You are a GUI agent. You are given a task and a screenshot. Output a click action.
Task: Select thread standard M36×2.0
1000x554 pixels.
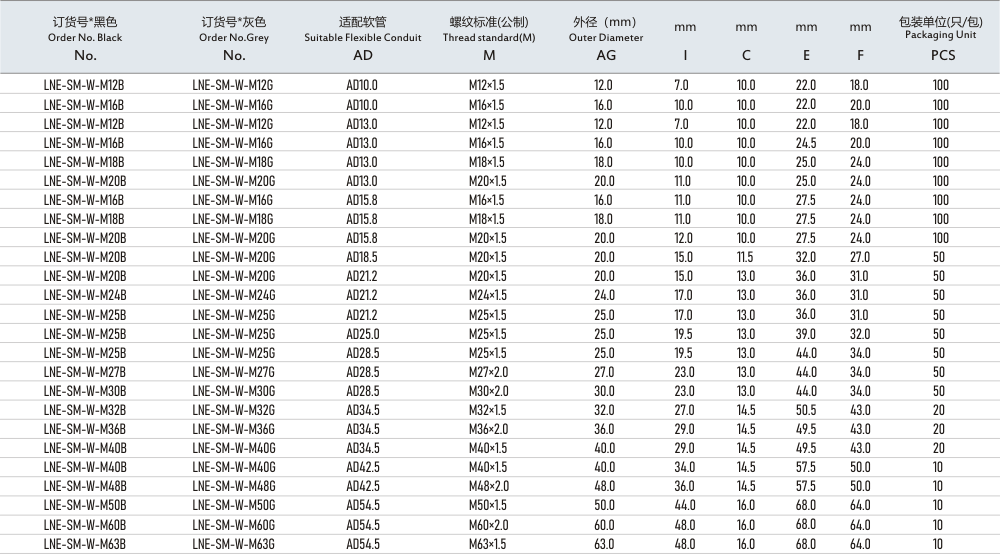point(488,429)
